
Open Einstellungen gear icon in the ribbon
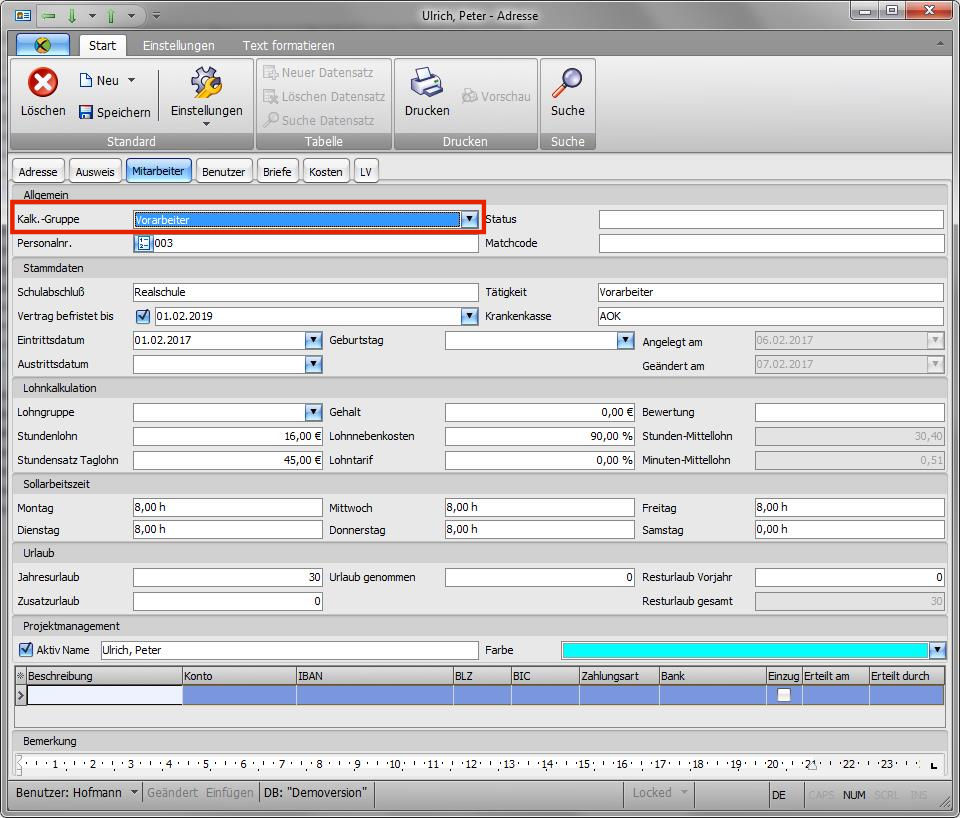[206, 82]
